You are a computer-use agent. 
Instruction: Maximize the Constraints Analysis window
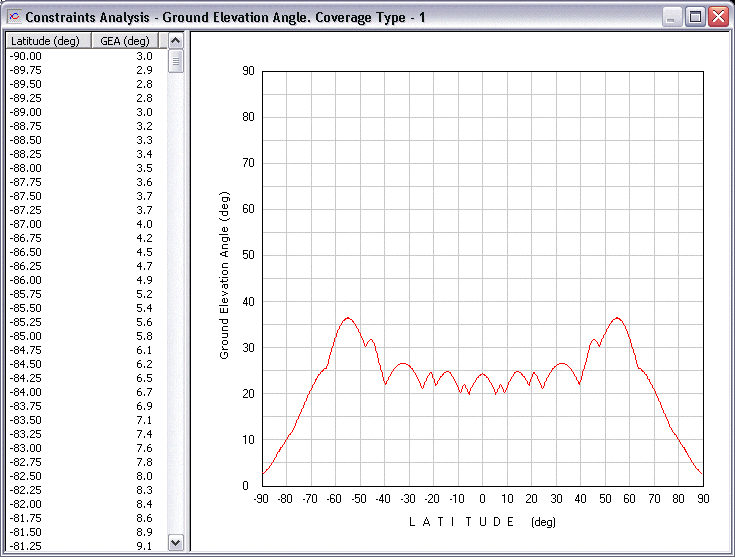coord(695,17)
